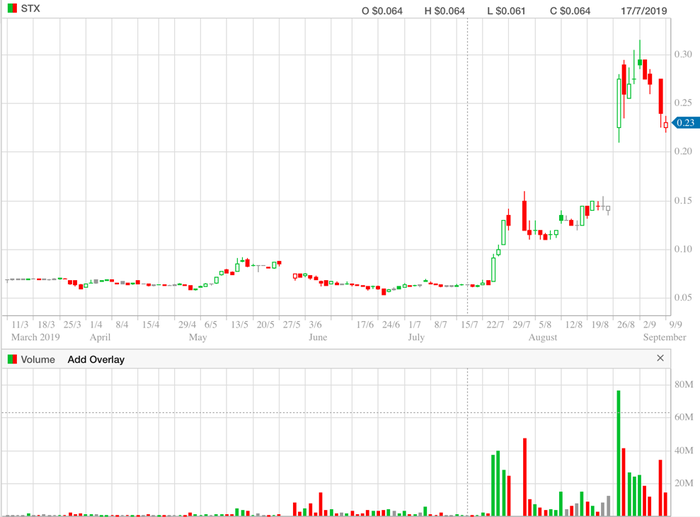Click the 0.15 price axis label
This screenshot has width=700, height=517.
tap(683, 200)
